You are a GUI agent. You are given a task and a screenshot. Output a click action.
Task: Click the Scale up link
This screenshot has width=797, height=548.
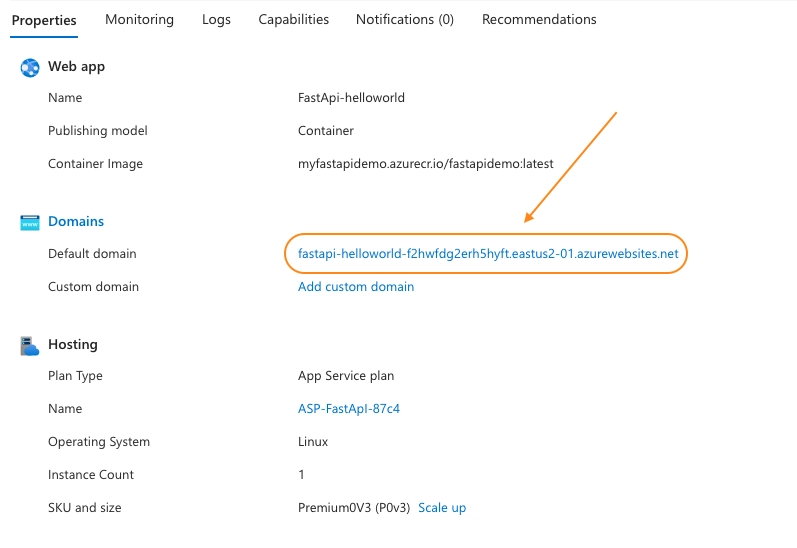442,507
